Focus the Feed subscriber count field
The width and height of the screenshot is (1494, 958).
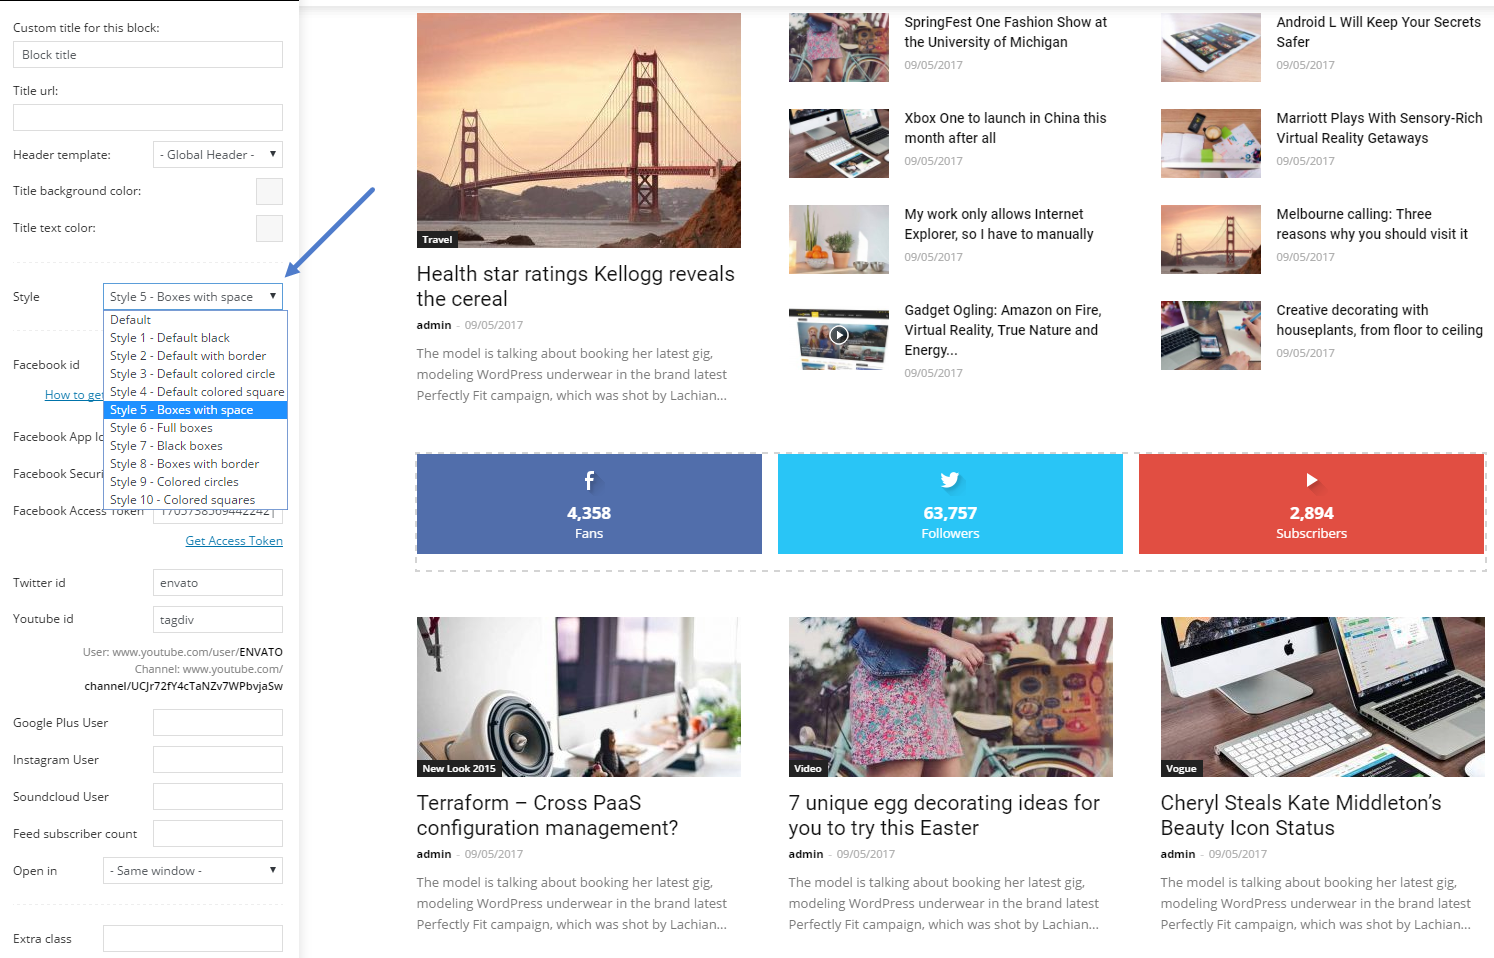[218, 834]
